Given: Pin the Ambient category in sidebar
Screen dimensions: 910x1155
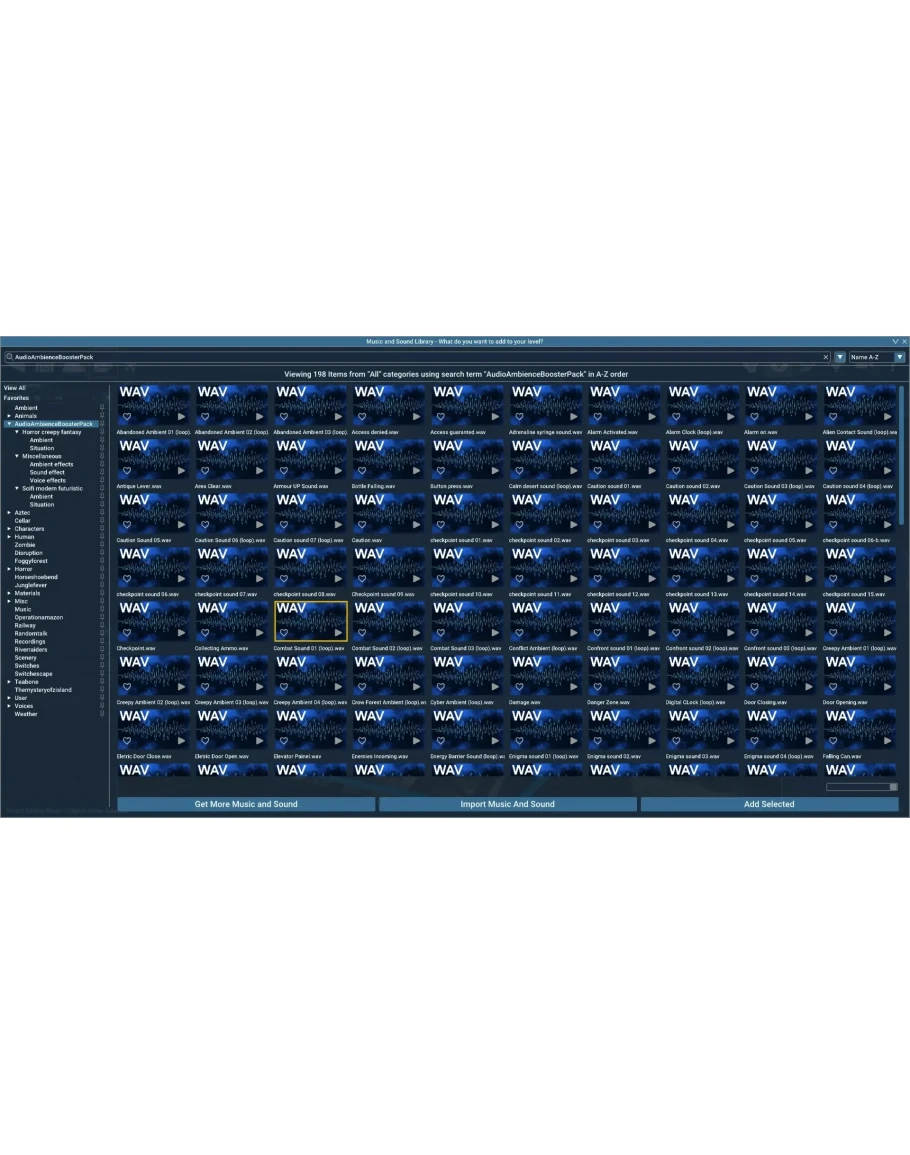Looking at the screenshot, I should click(102, 408).
